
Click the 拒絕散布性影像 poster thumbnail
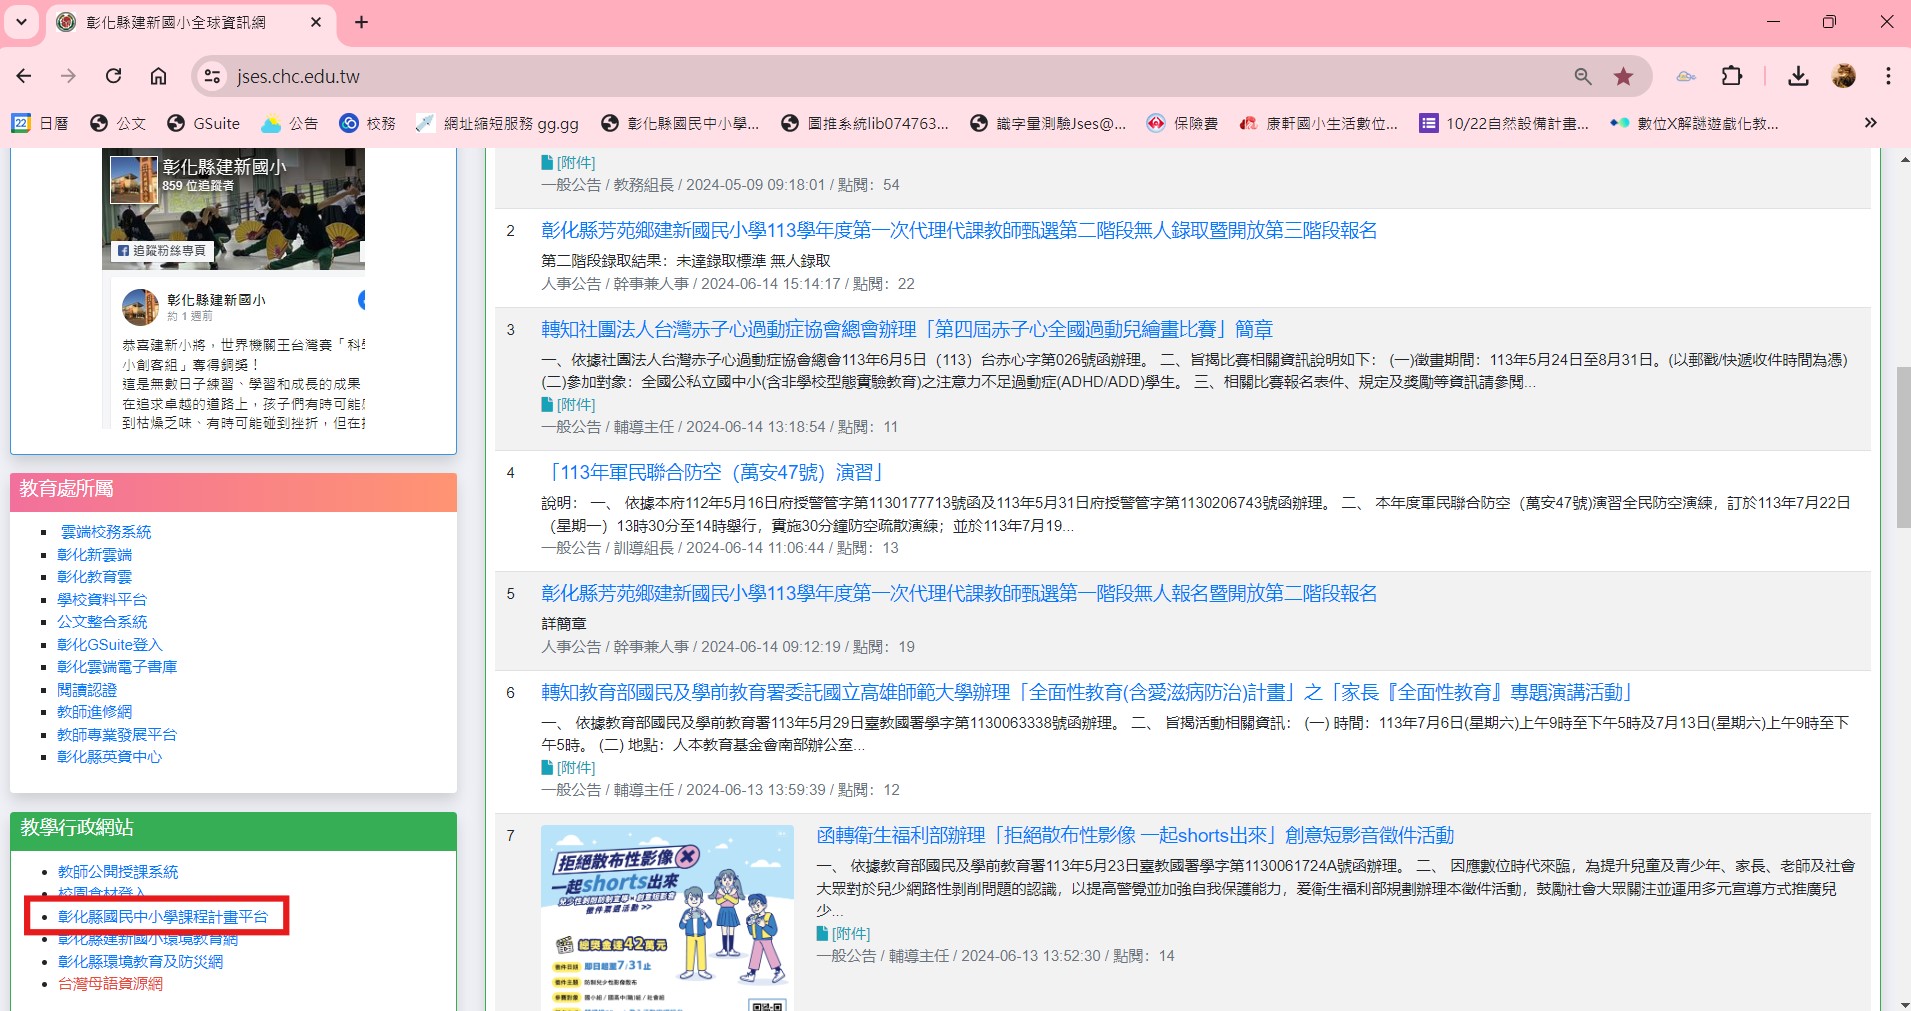(667, 917)
